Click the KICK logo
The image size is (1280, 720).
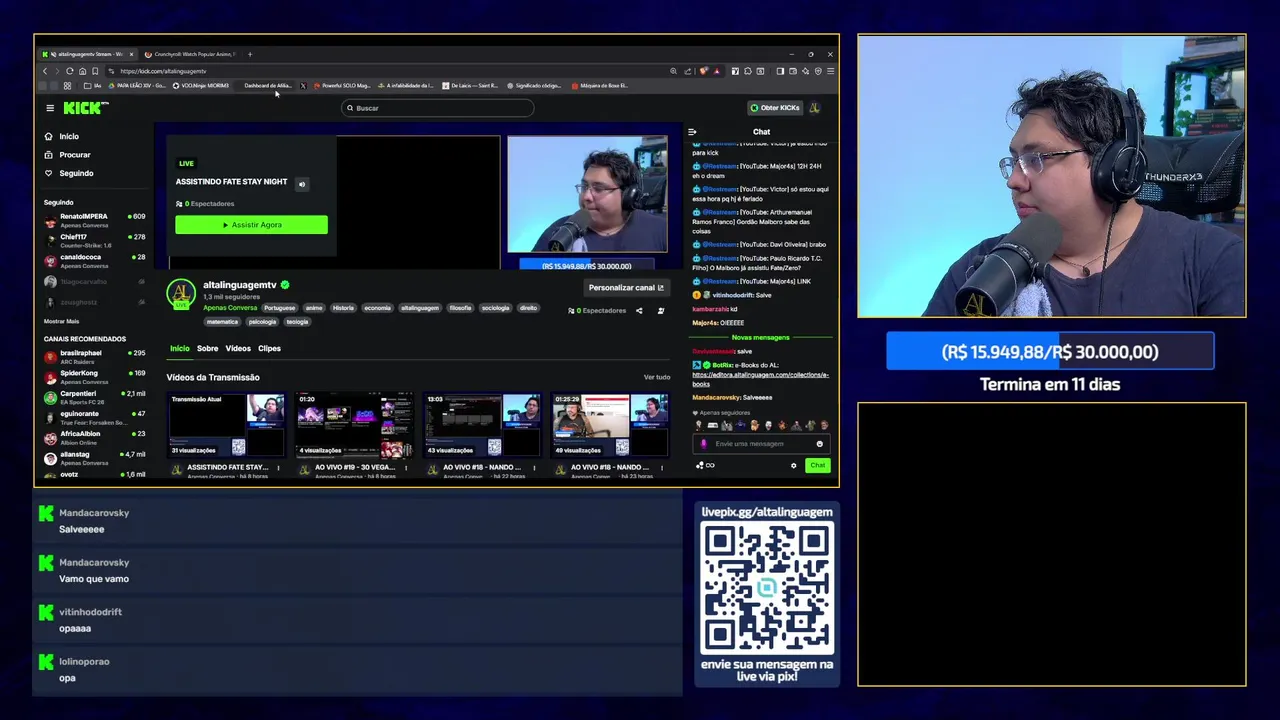pos(82,108)
